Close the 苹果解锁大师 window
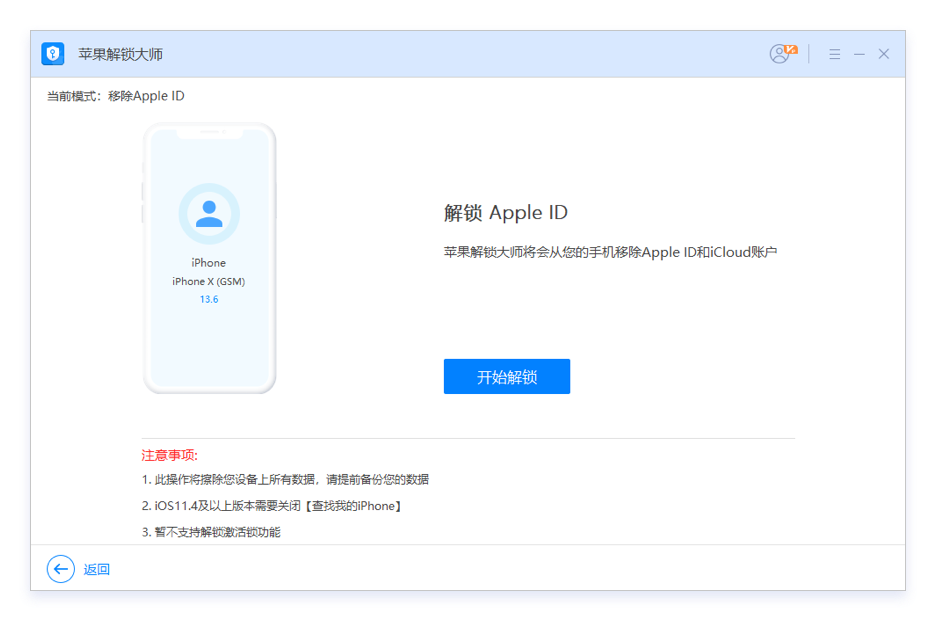This screenshot has width=936, height=621. coord(883,54)
